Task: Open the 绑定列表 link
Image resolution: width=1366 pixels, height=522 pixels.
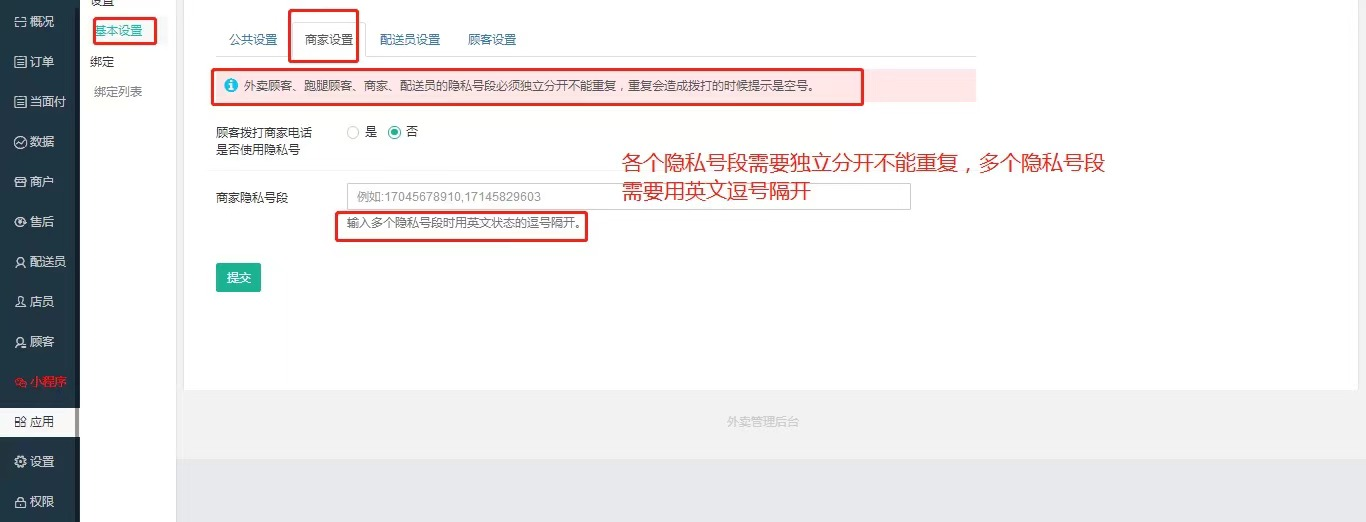Action: tap(118, 92)
